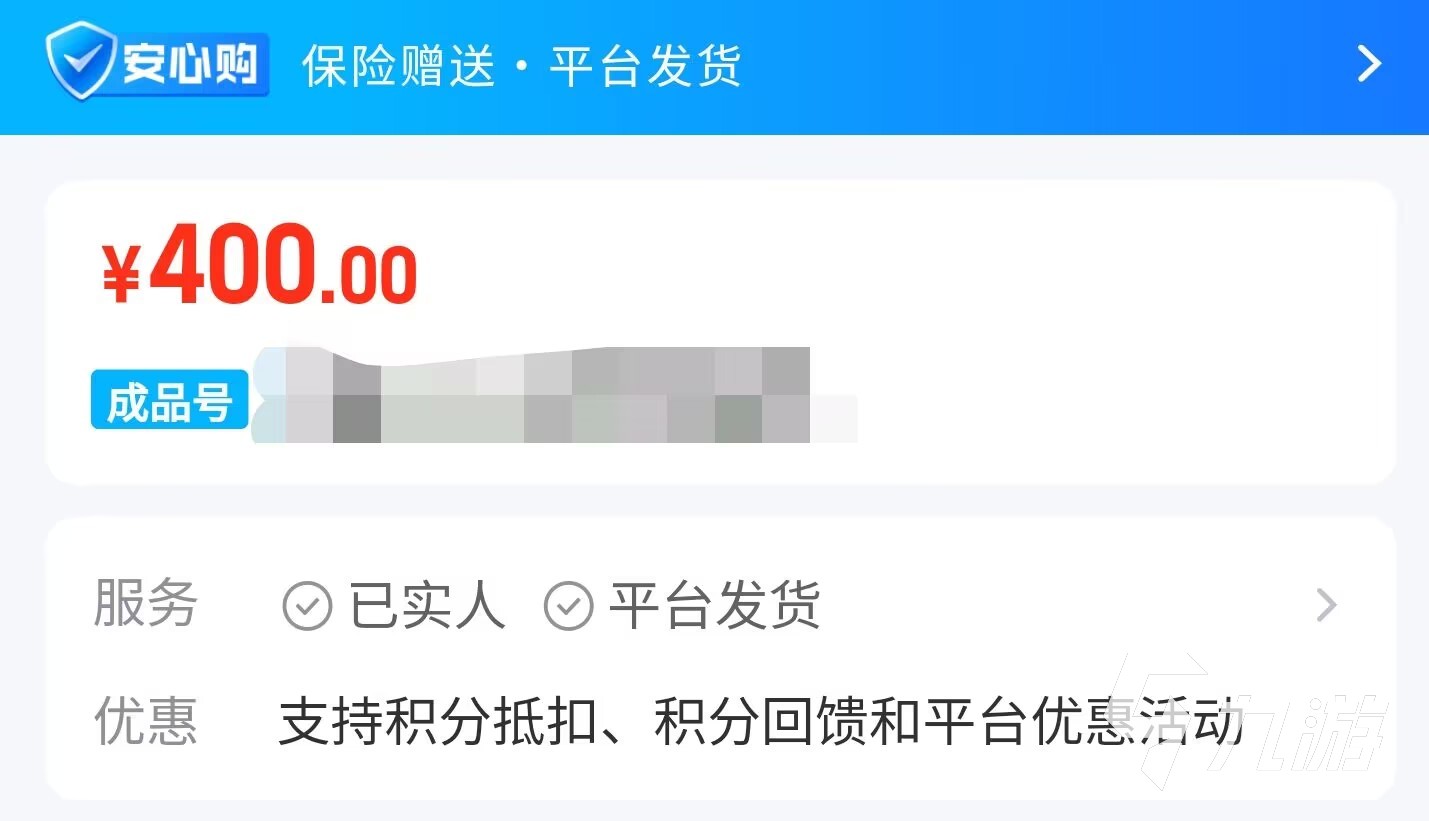This screenshot has height=821, width=1429.
Task: Click the 服务 row label
Action: (x=145, y=604)
